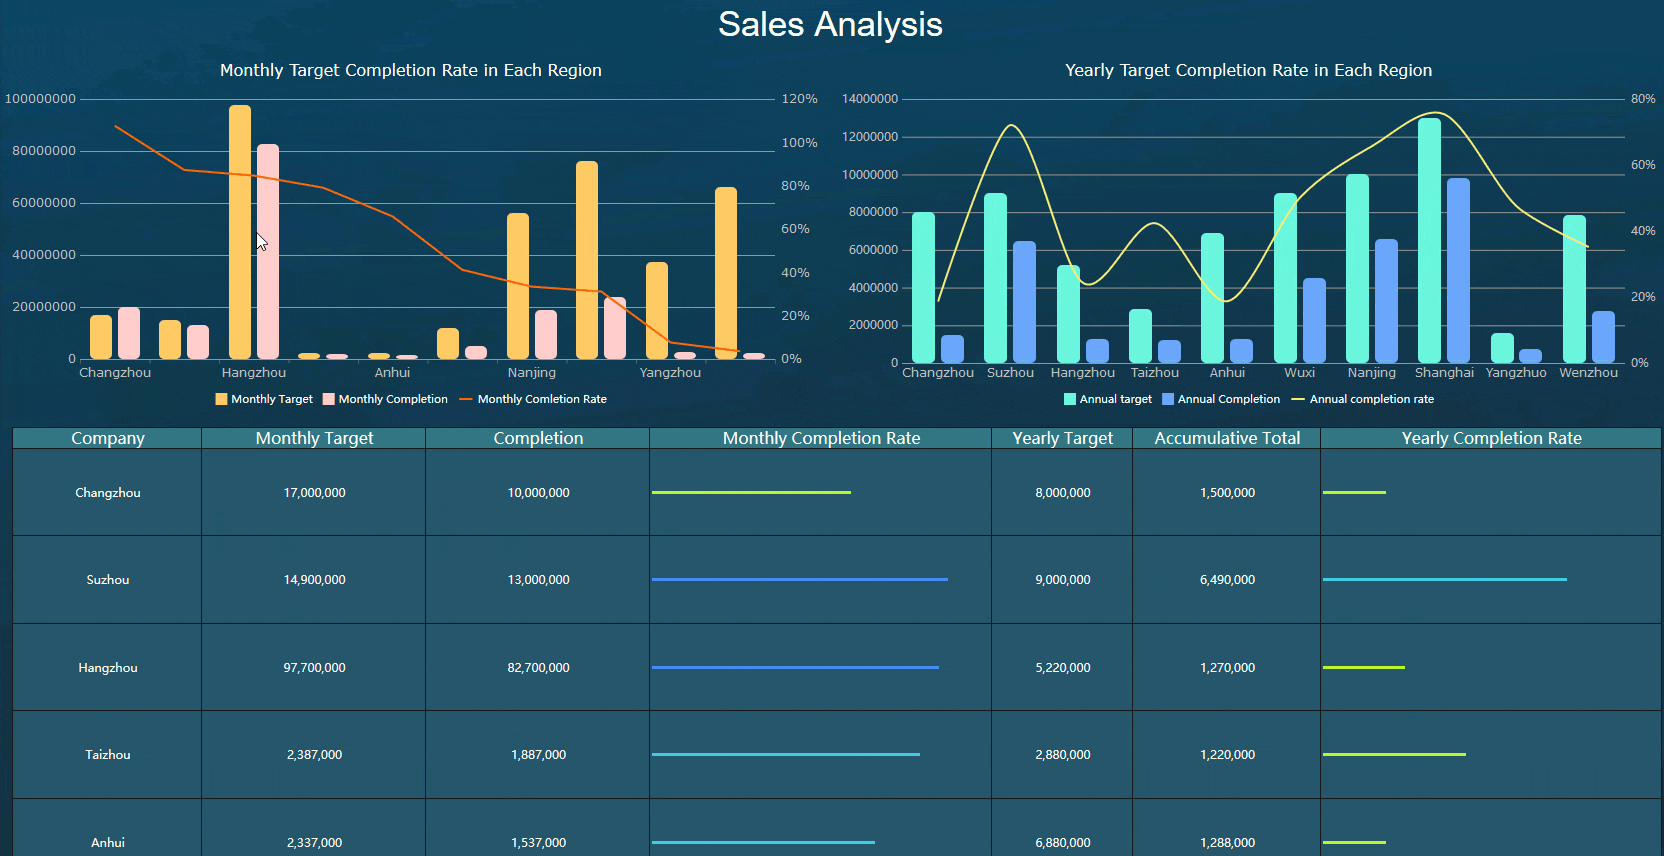The image size is (1664, 856).
Task: Toggle the Annual Completion legend item
Action: click(1221, 399)
